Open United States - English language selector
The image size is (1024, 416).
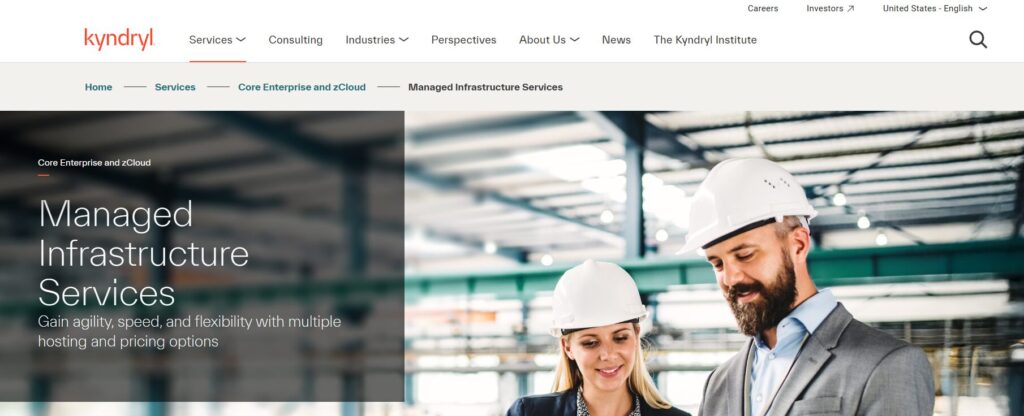point(935,8)
